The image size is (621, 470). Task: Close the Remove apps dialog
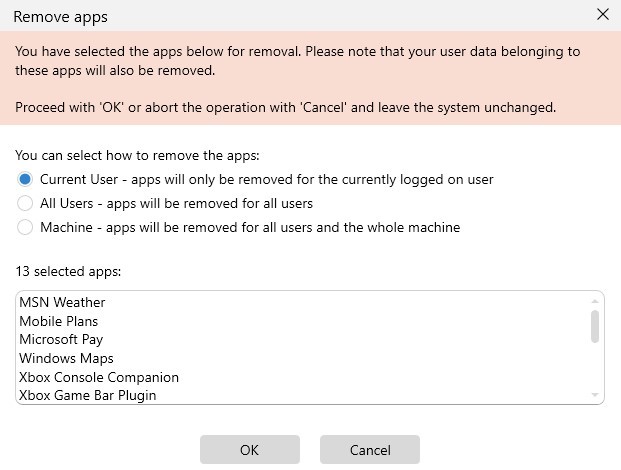(x=603, y=15)
